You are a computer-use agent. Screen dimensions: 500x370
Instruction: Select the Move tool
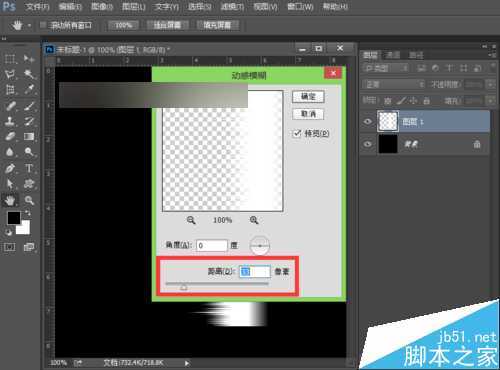click(x=29, y=59)
